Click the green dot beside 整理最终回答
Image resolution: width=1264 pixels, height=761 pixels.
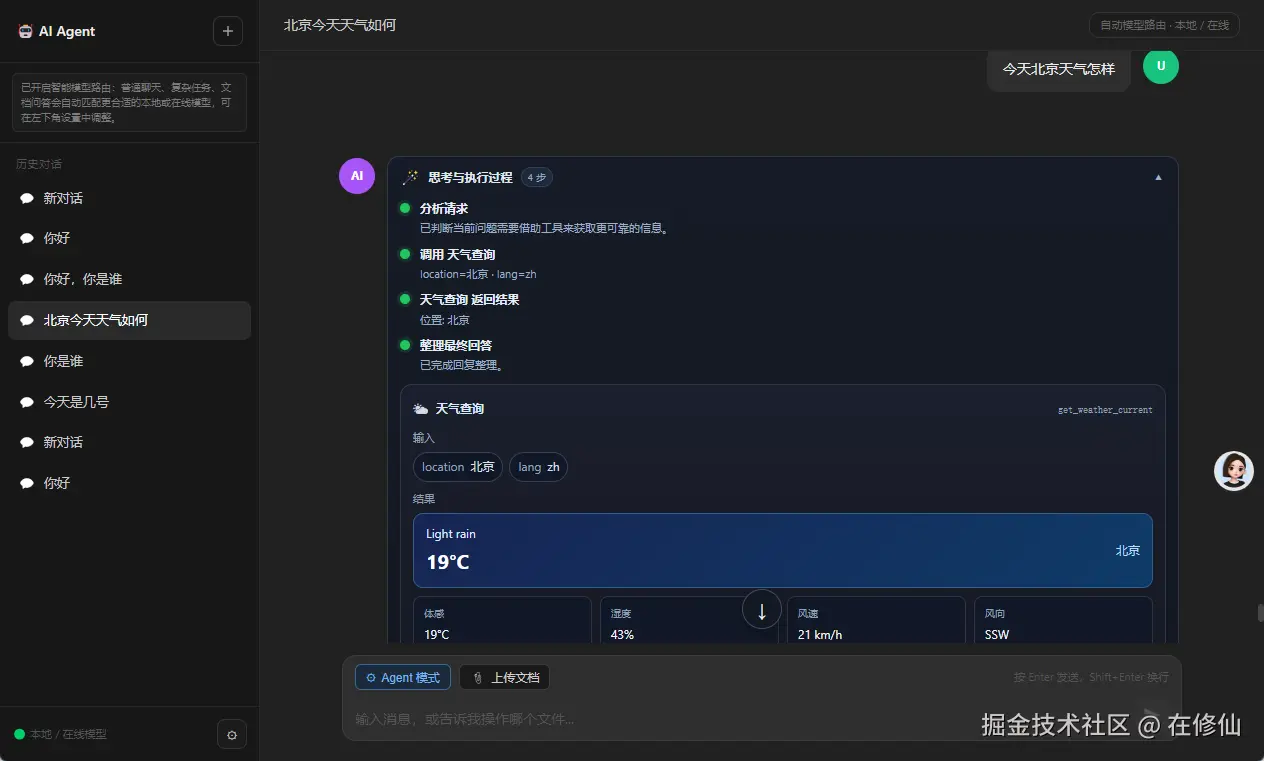[405, 345]
